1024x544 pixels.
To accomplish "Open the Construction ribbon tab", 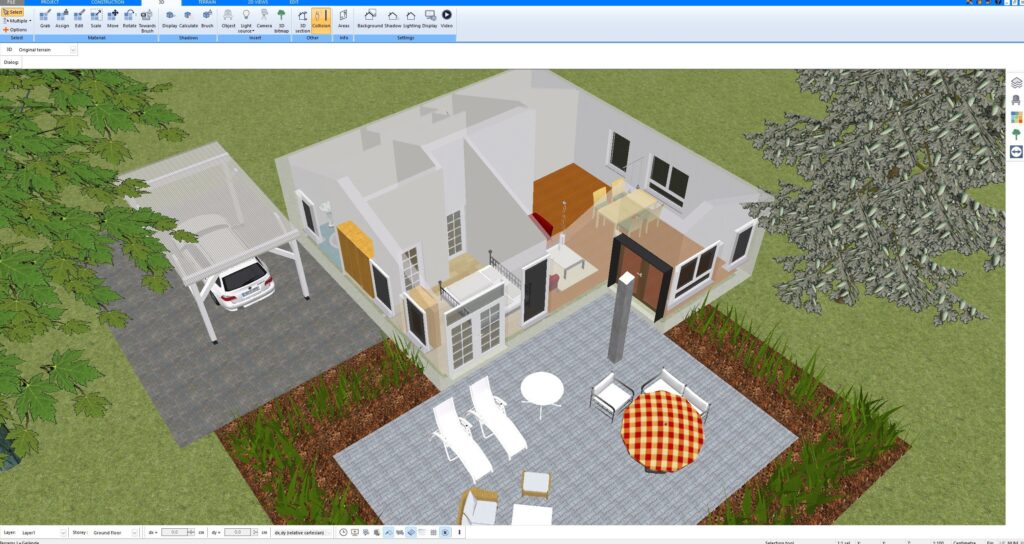I will click(x=108, y=3).
